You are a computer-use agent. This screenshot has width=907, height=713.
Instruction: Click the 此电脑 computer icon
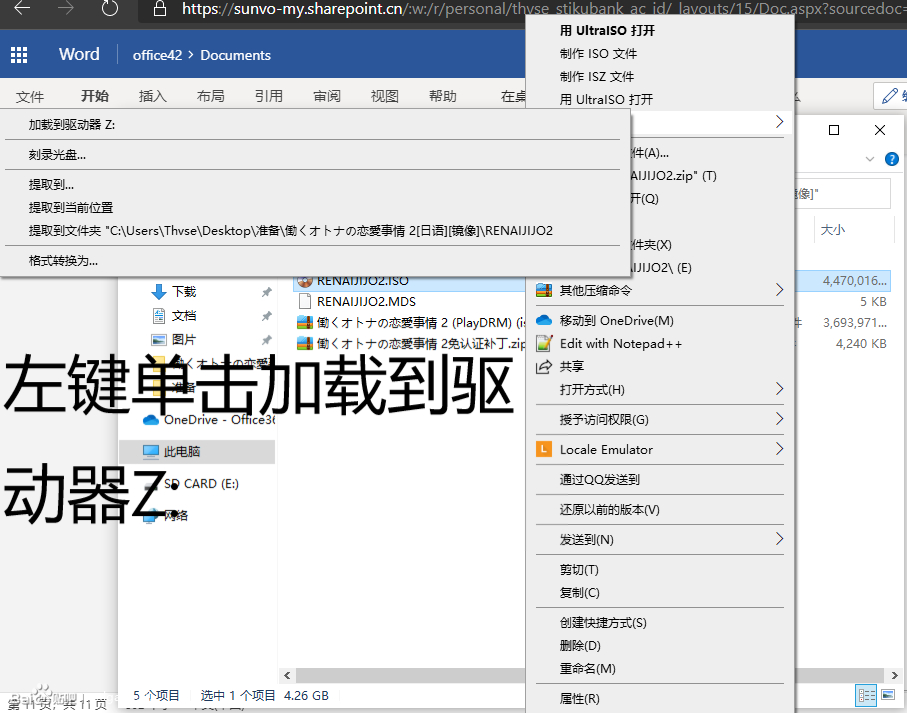pyautogui.click(x=150, y=452)
